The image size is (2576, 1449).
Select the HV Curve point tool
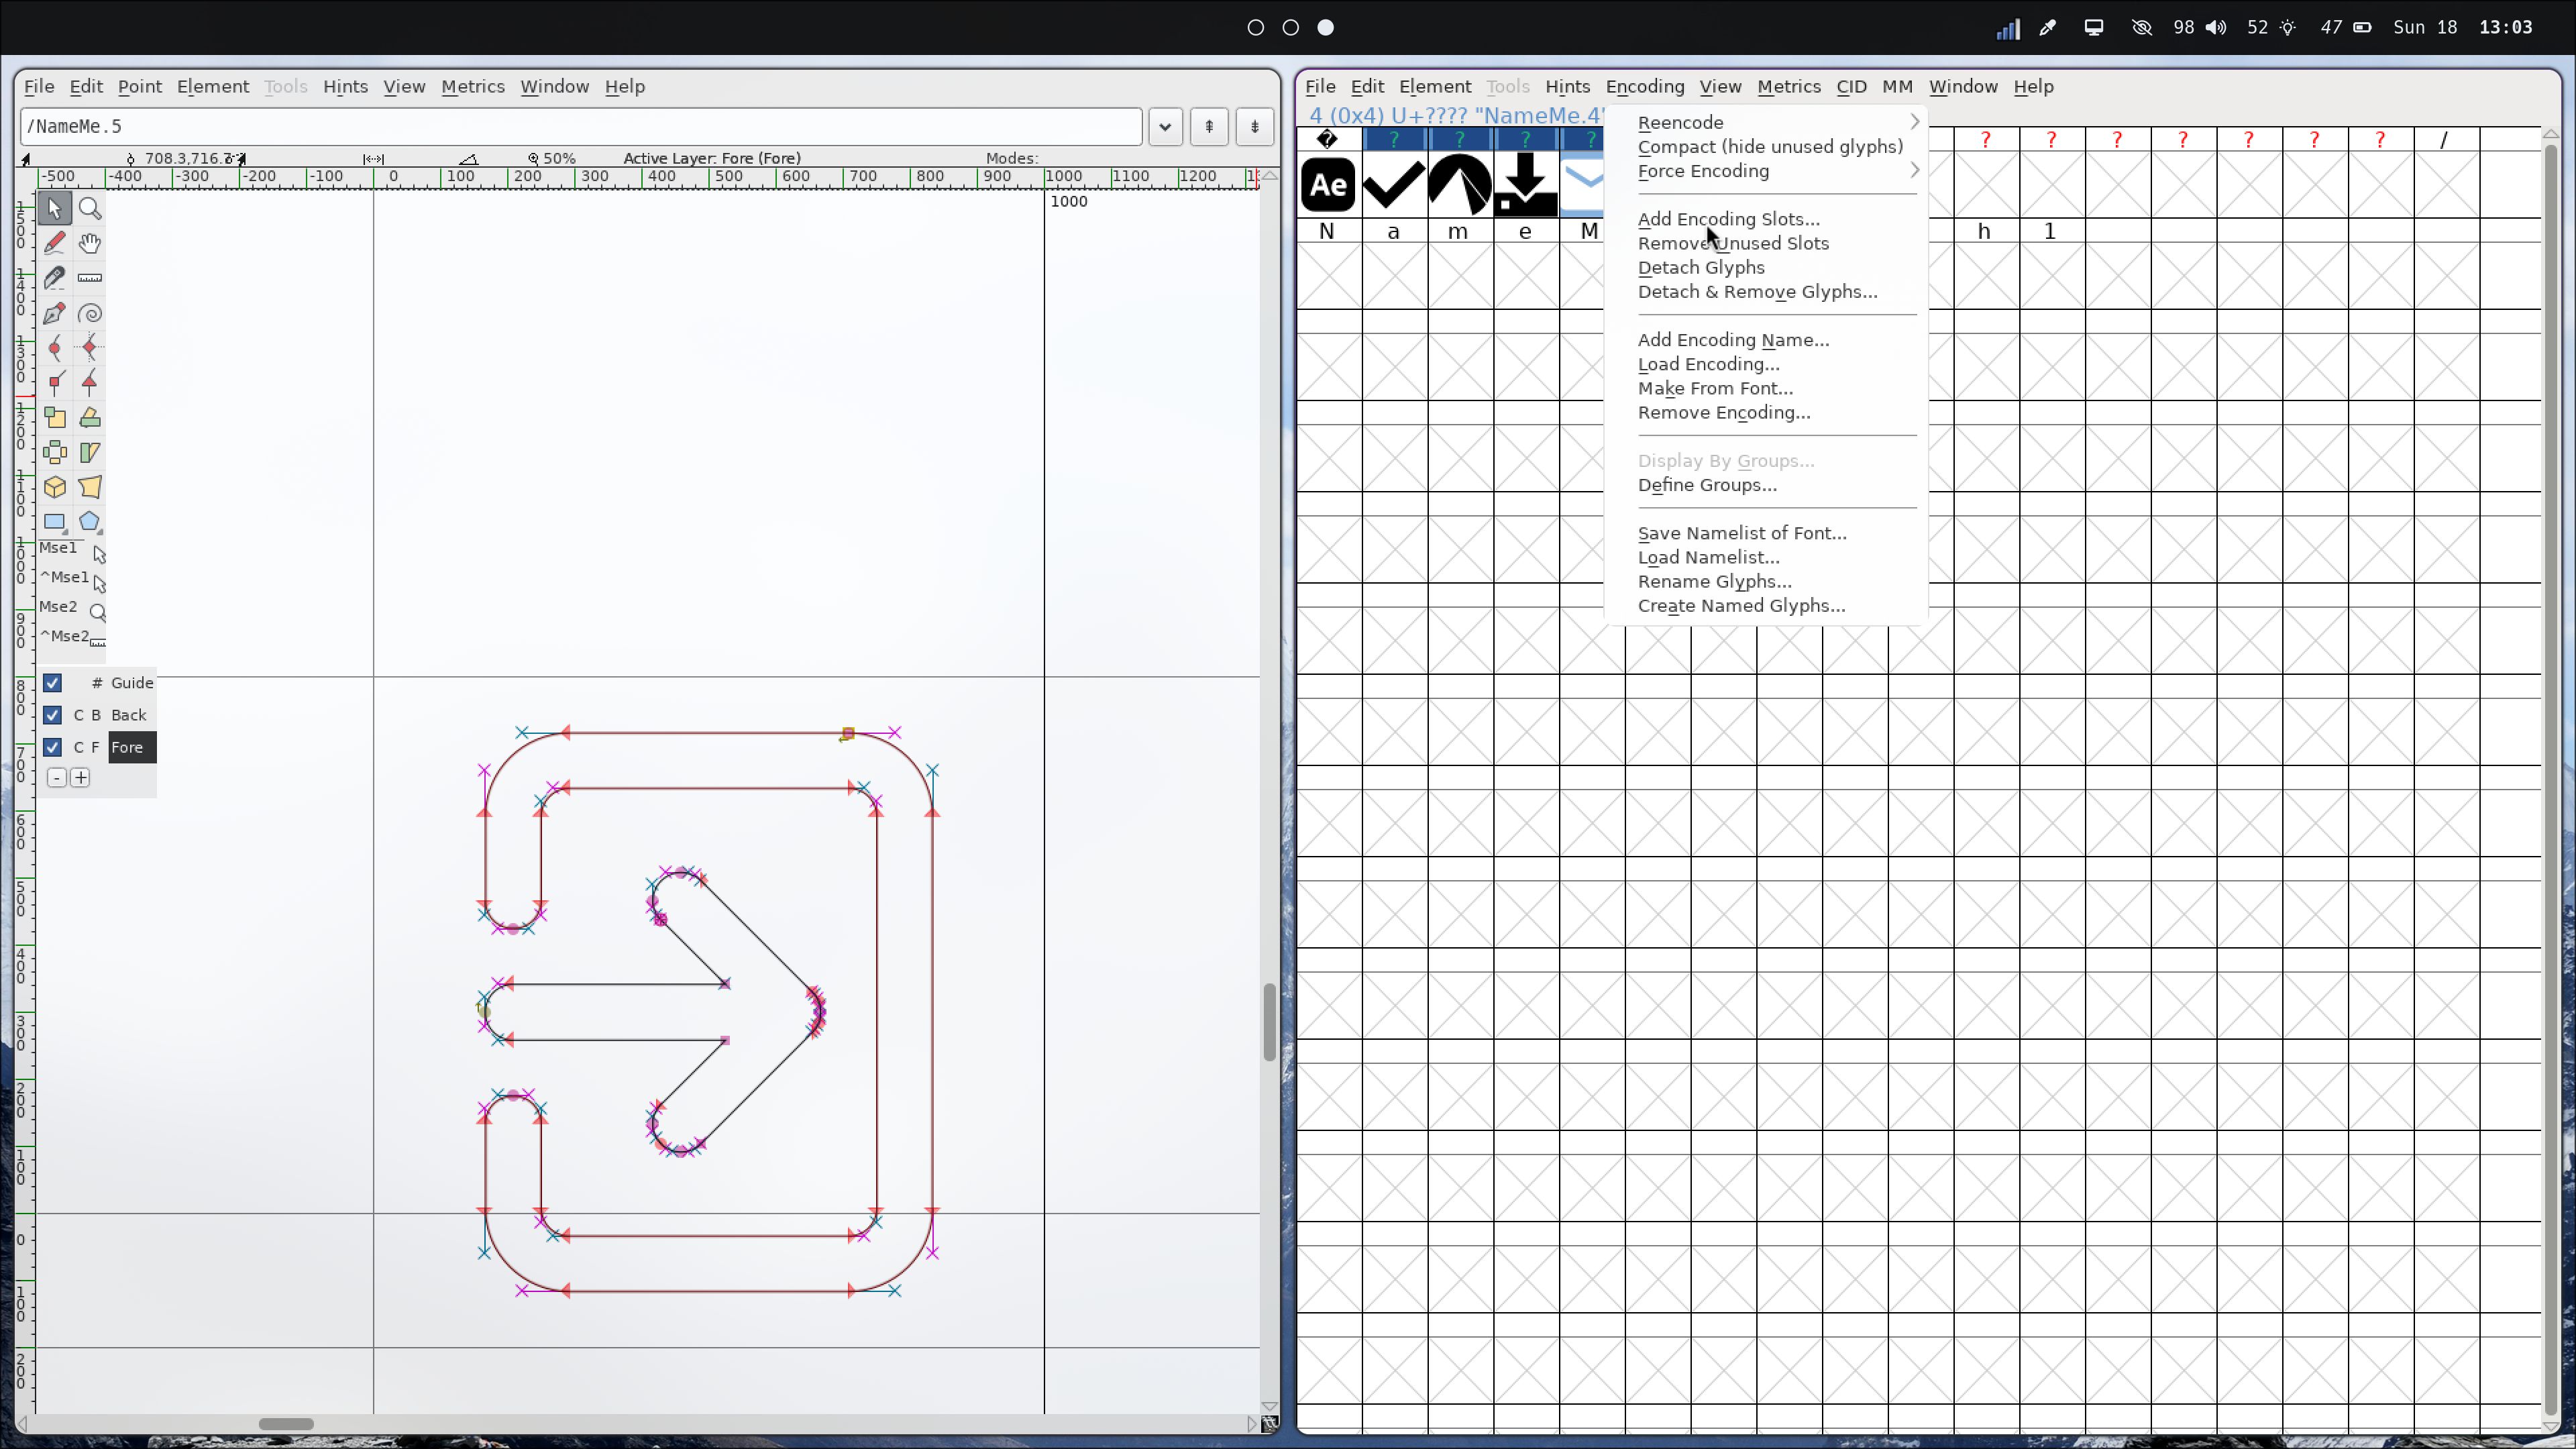(90, 348)
